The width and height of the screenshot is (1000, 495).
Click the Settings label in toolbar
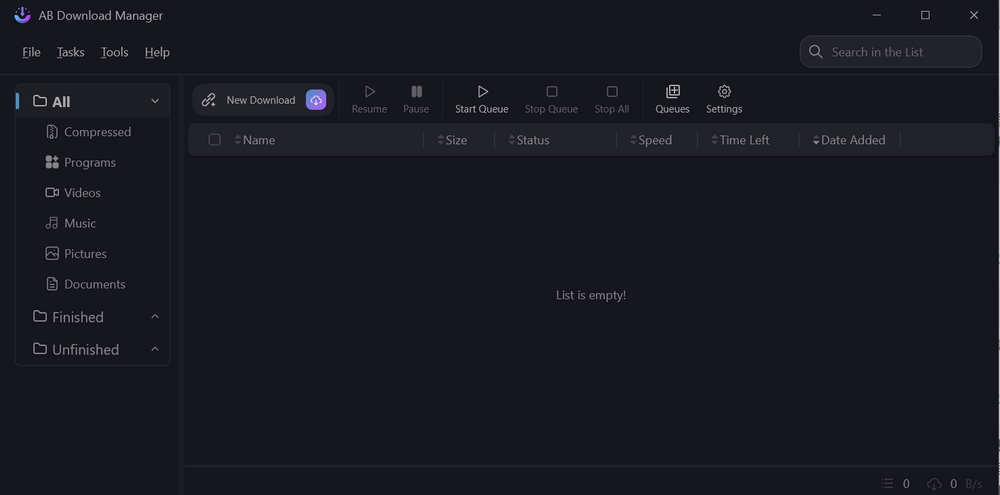click(x=724, y=109)
